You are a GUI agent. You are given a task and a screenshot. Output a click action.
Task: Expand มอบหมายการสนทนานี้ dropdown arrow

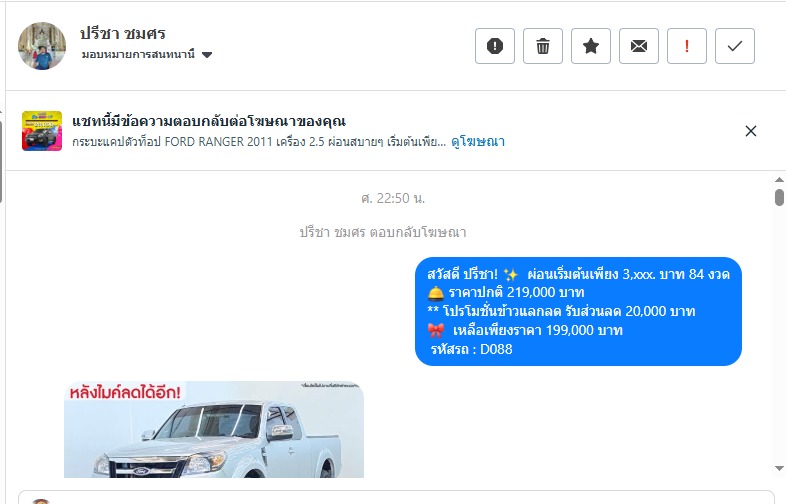pyautogui.click(x=207, y=55)
